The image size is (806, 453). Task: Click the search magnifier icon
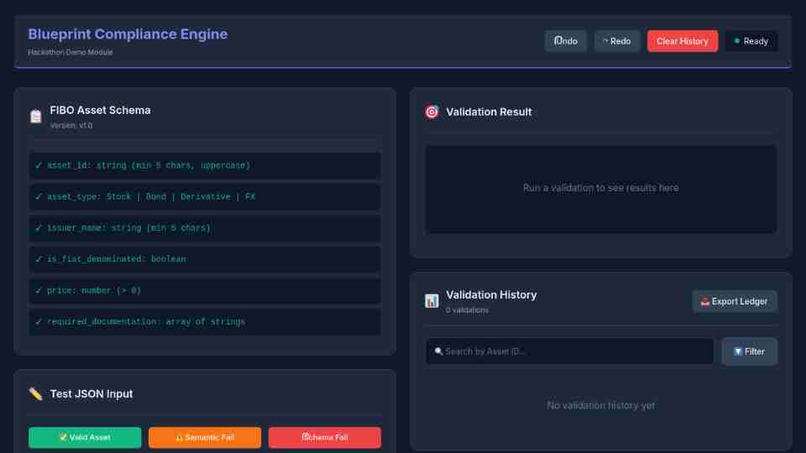pos(438,352)
